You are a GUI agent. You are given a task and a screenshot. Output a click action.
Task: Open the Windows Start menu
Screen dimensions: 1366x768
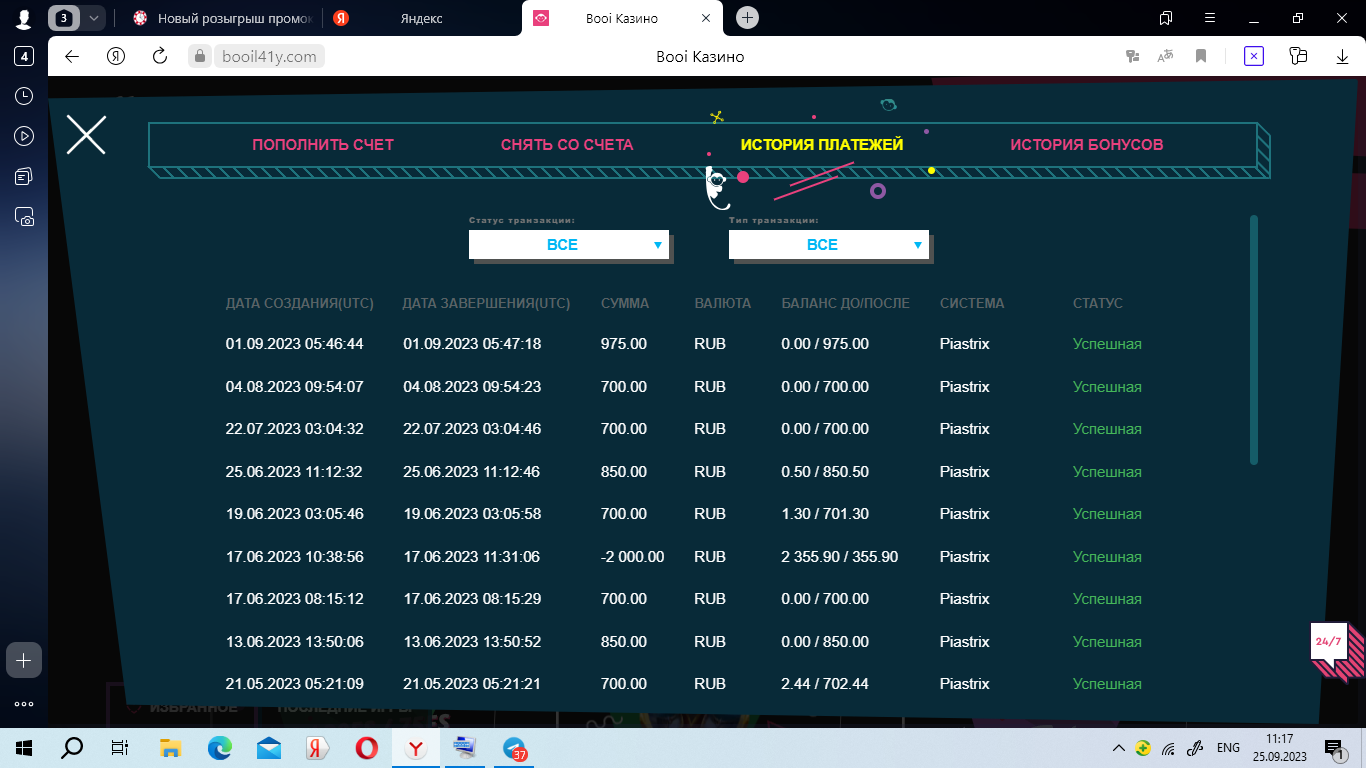24,747
